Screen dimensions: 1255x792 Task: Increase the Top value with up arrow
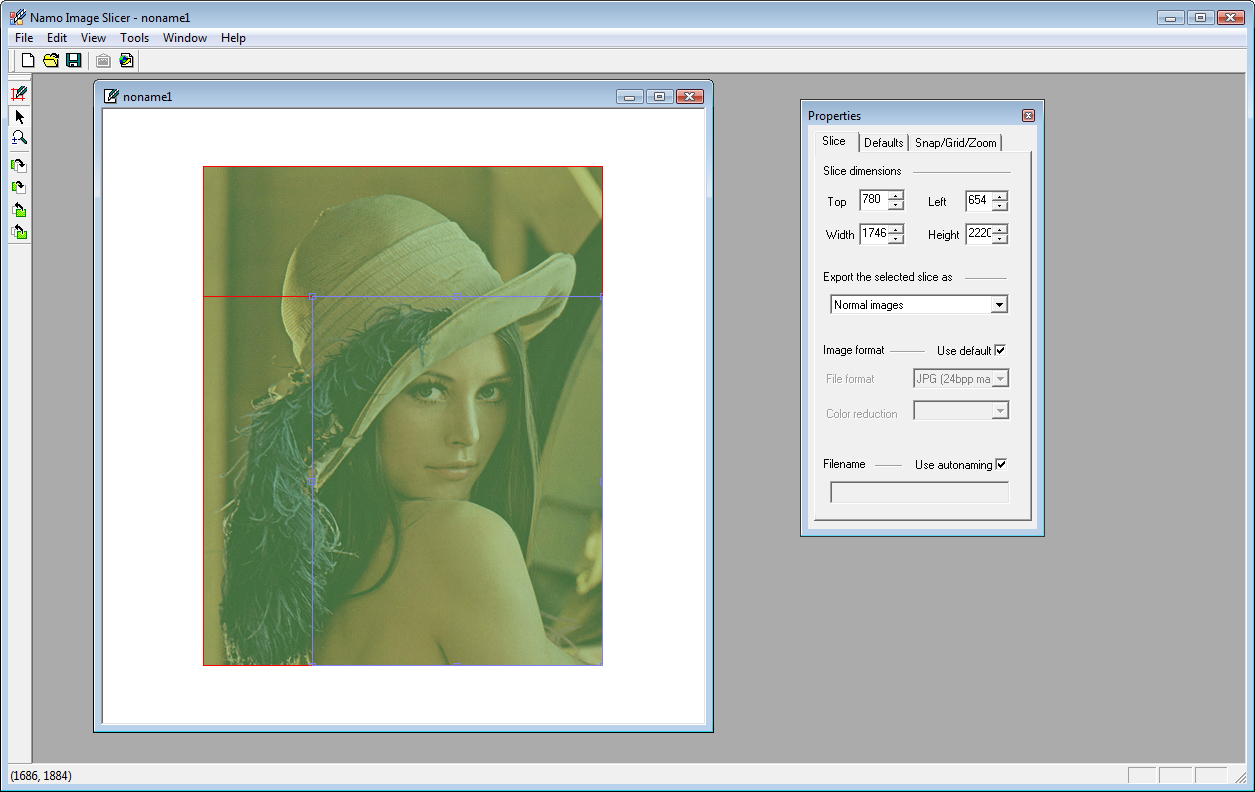(895, 196)
